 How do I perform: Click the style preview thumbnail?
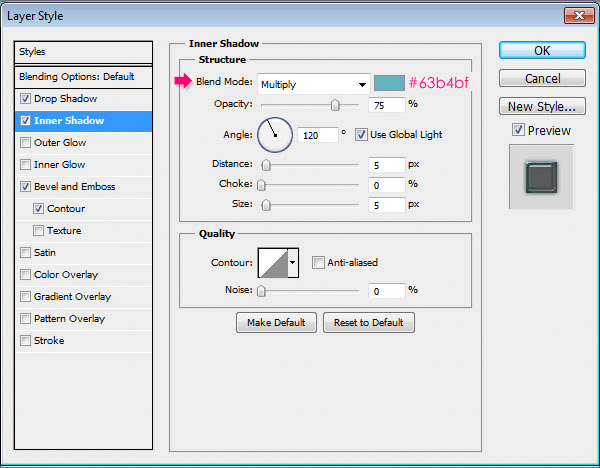click(541, 177)
